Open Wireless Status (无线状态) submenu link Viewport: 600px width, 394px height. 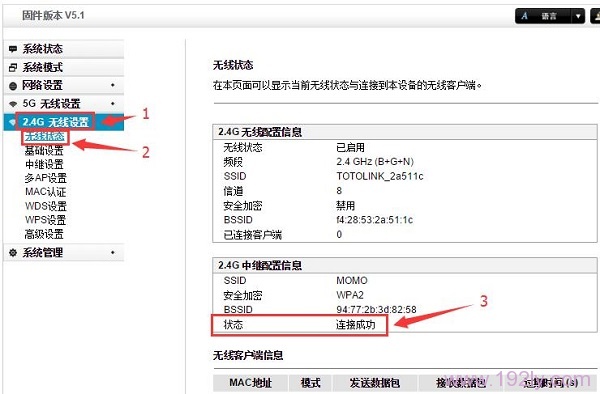coord(45,137)
